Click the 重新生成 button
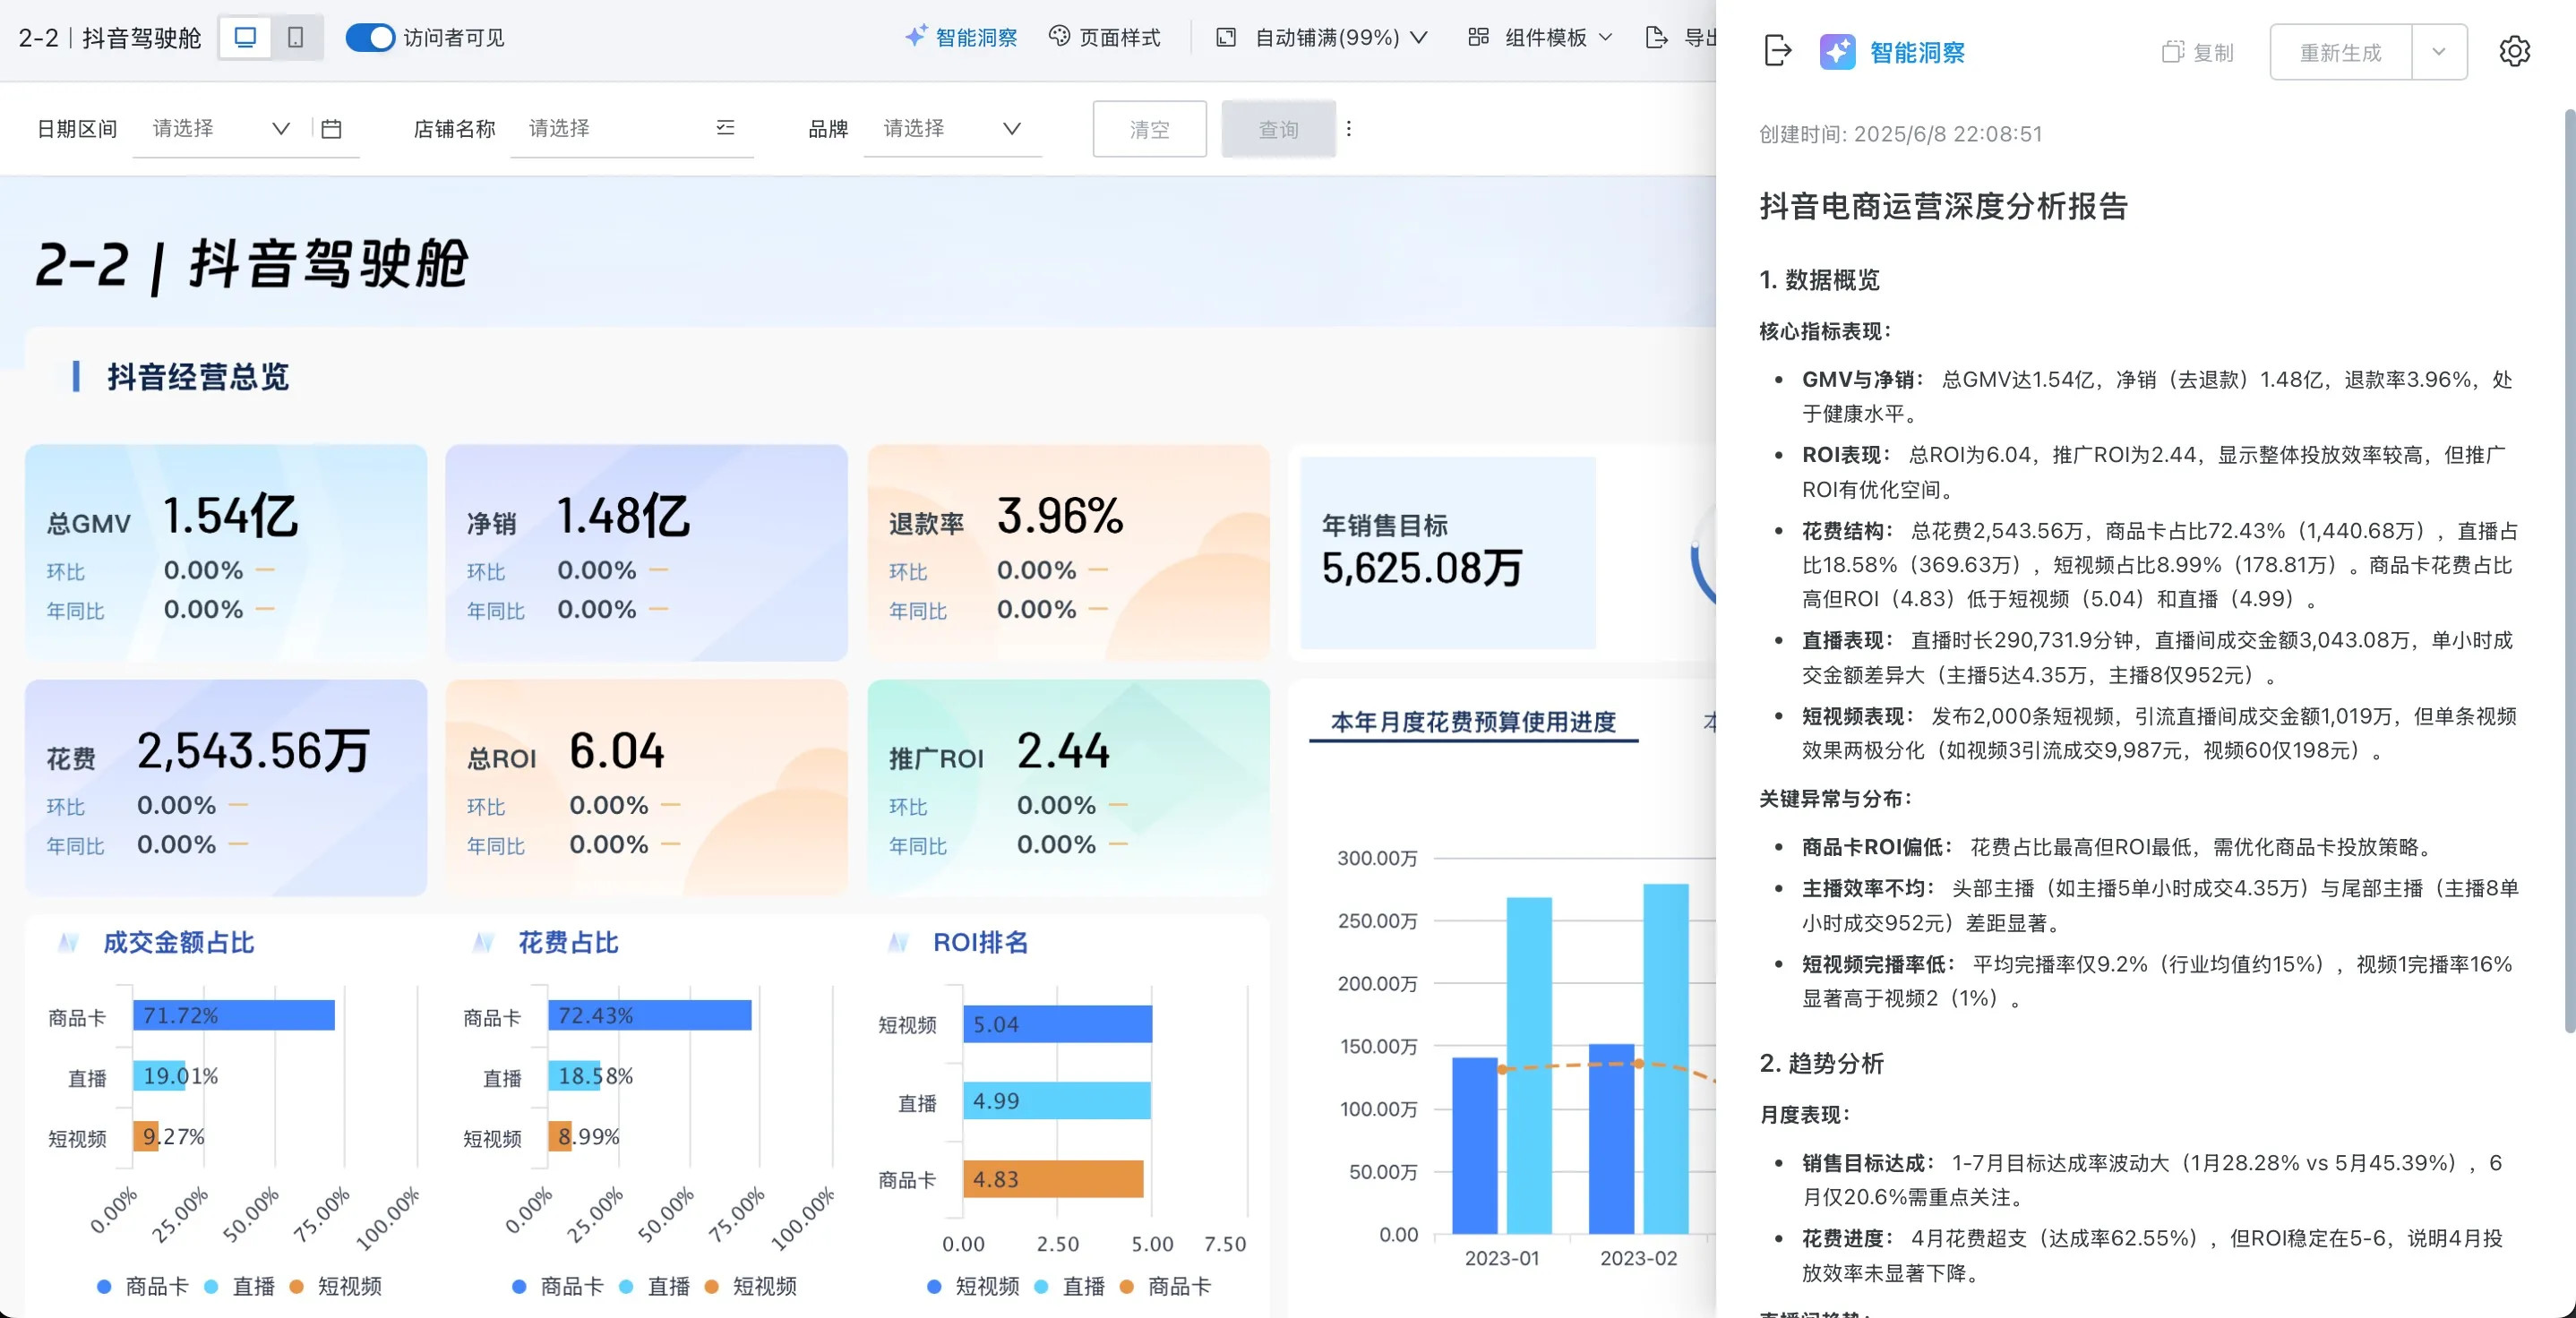This screenshot has height=1318, width=2576. [2340, 52]
